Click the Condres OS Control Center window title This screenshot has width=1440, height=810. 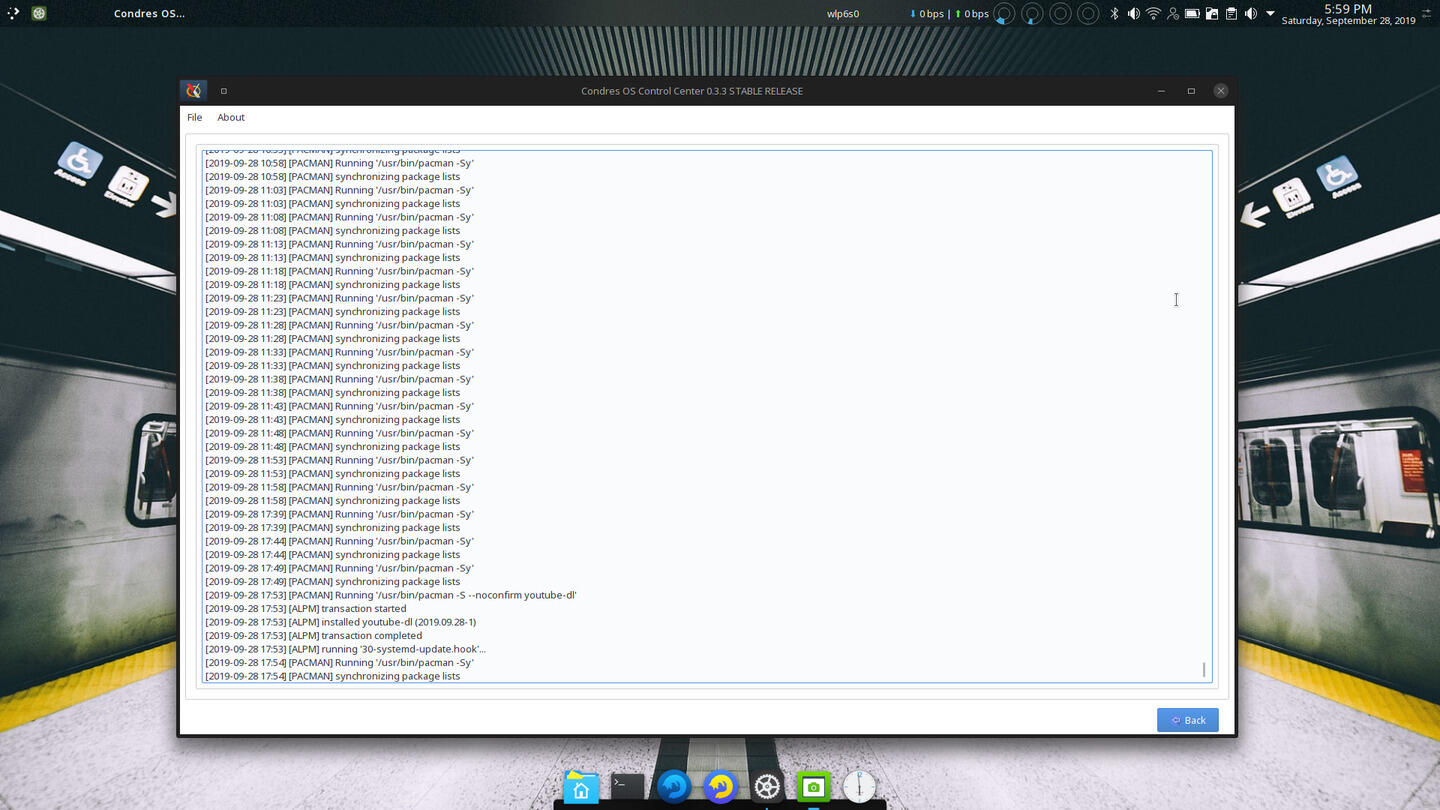[x=692, y=91]
